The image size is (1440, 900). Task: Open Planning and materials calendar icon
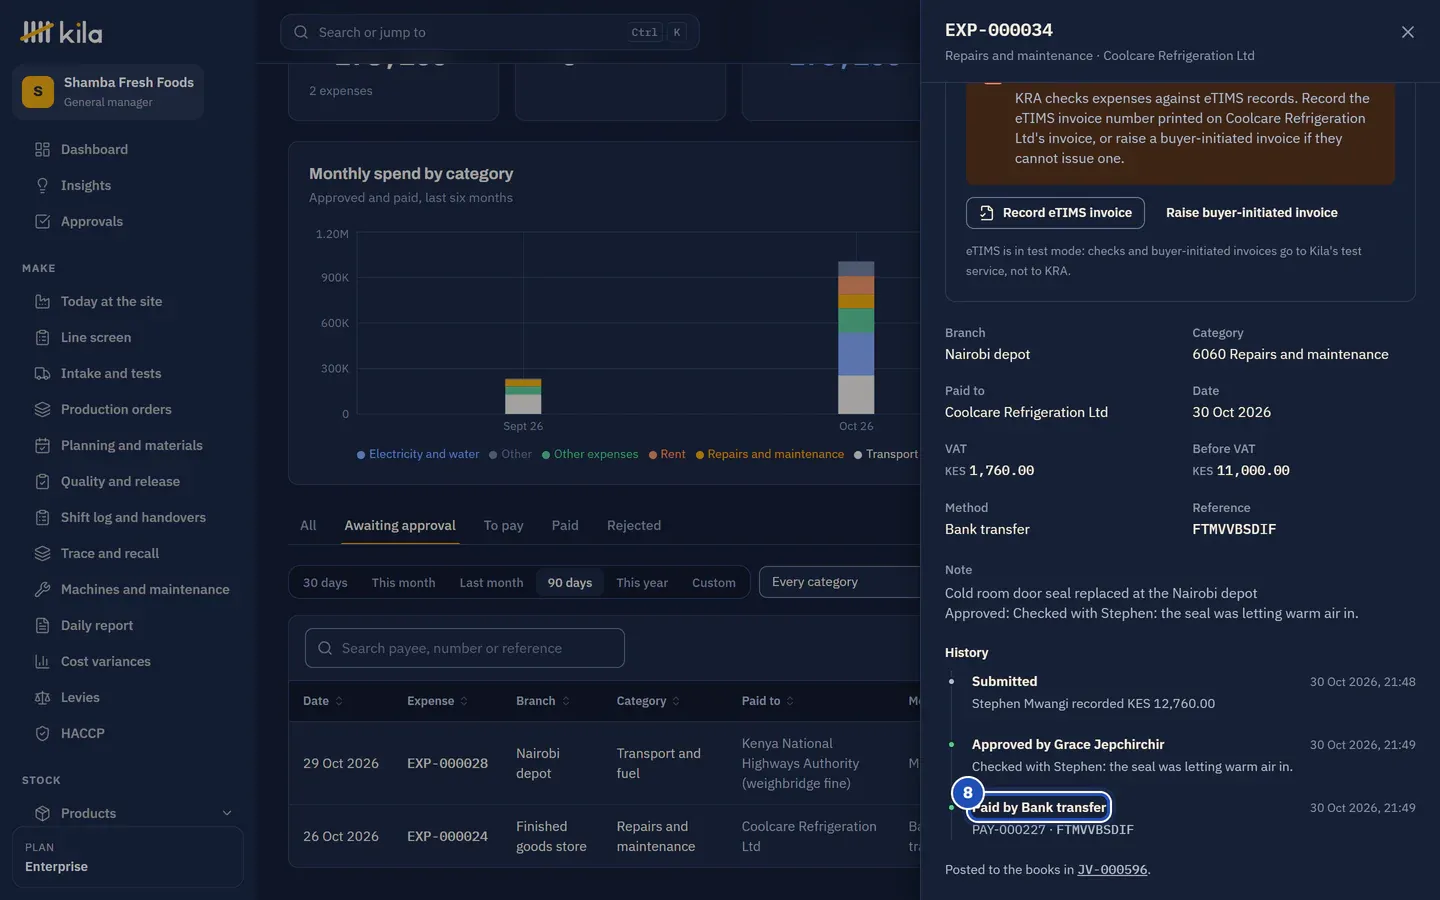(x=42, y=446)
